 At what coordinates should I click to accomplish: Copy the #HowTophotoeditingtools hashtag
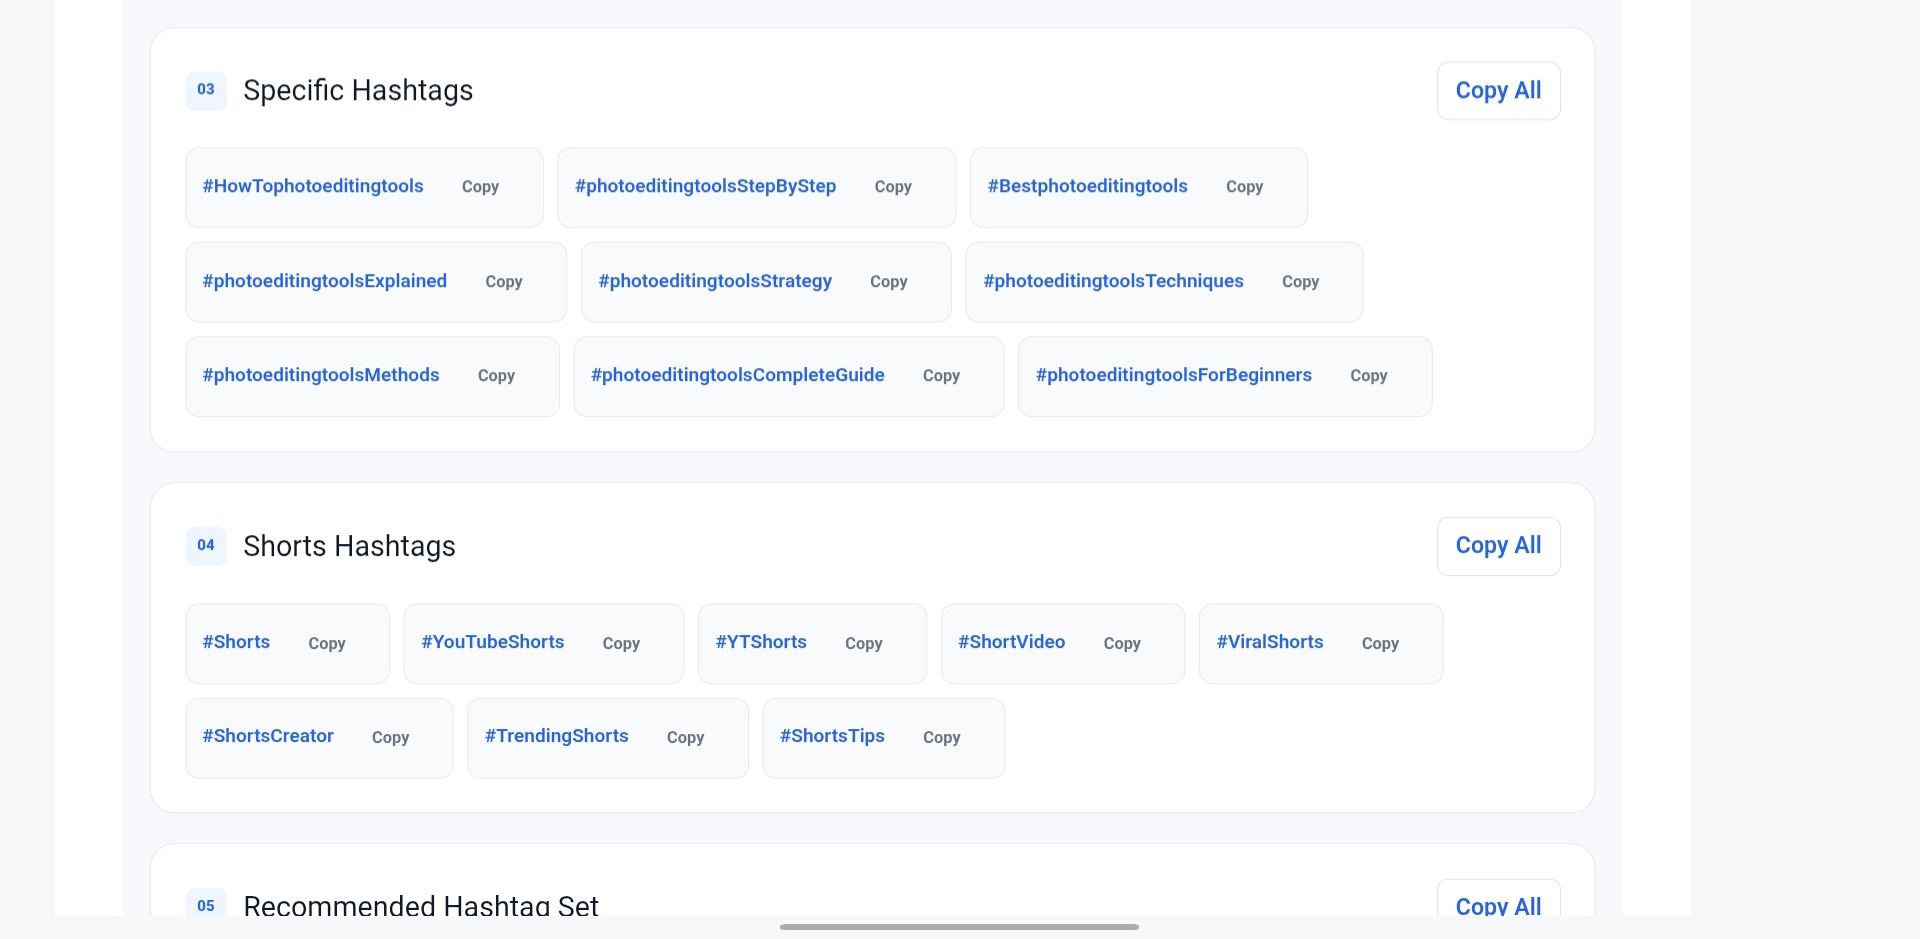coord(480,187)
